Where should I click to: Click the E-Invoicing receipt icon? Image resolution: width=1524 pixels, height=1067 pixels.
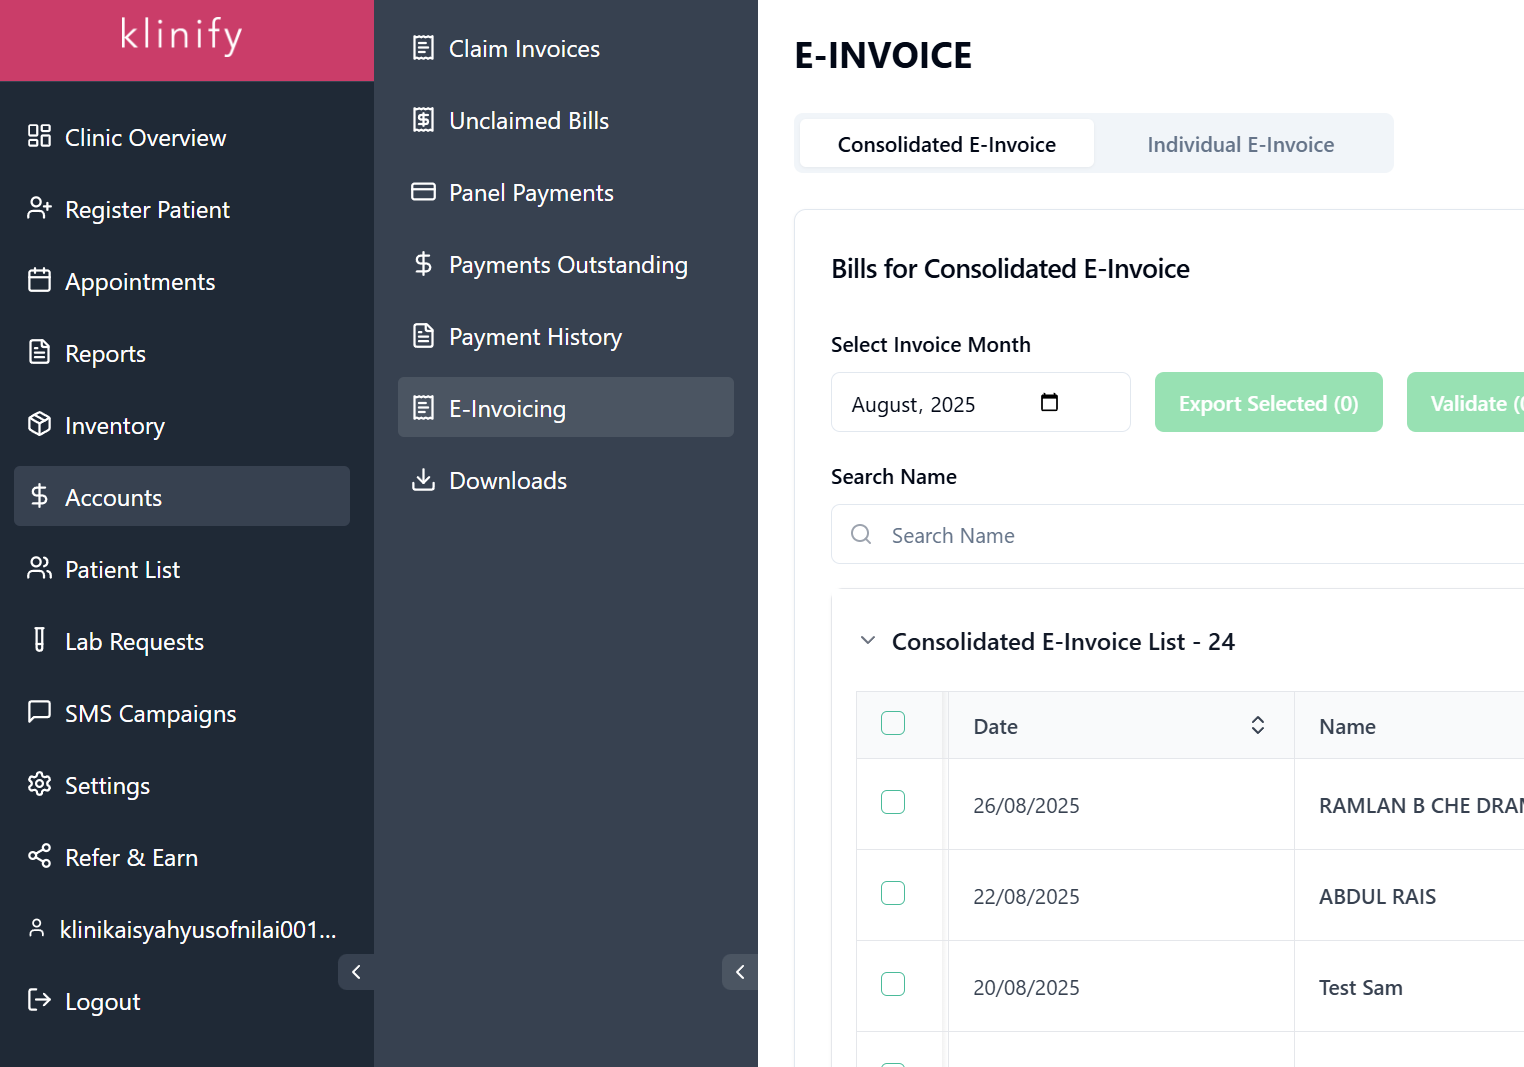[423, 408]
